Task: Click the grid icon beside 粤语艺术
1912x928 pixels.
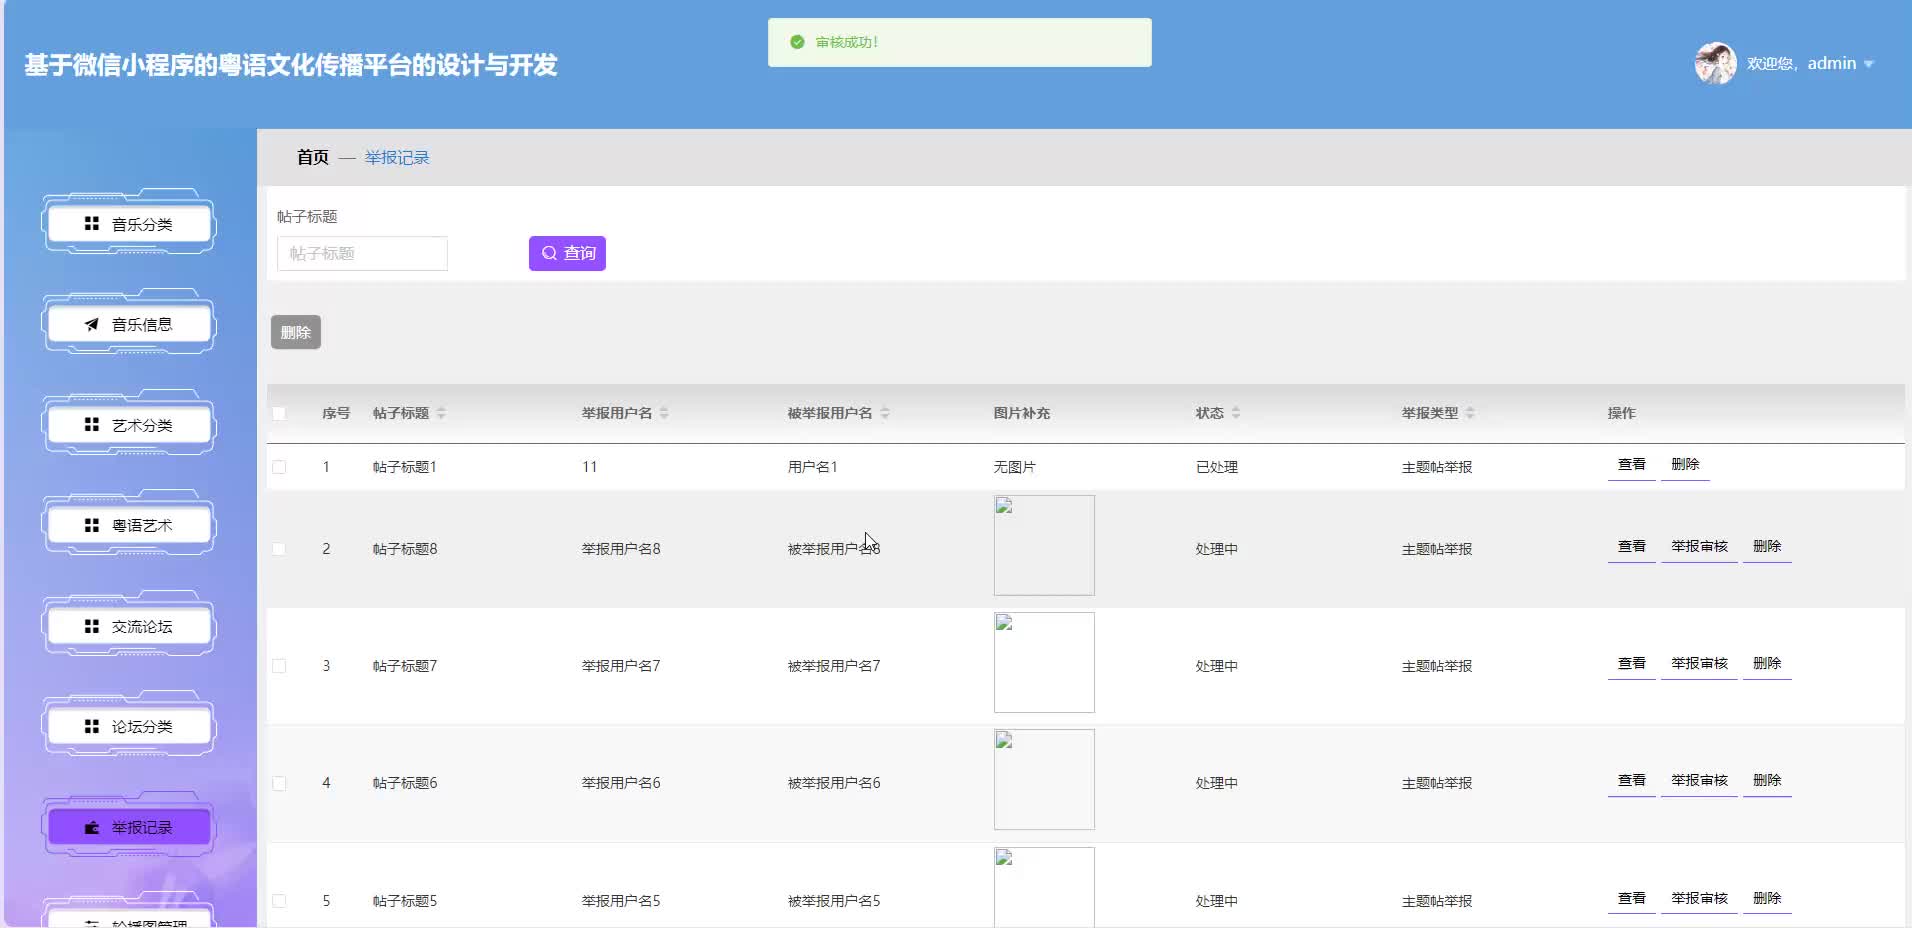Action: pyautogui.click(x=92, y=525)
